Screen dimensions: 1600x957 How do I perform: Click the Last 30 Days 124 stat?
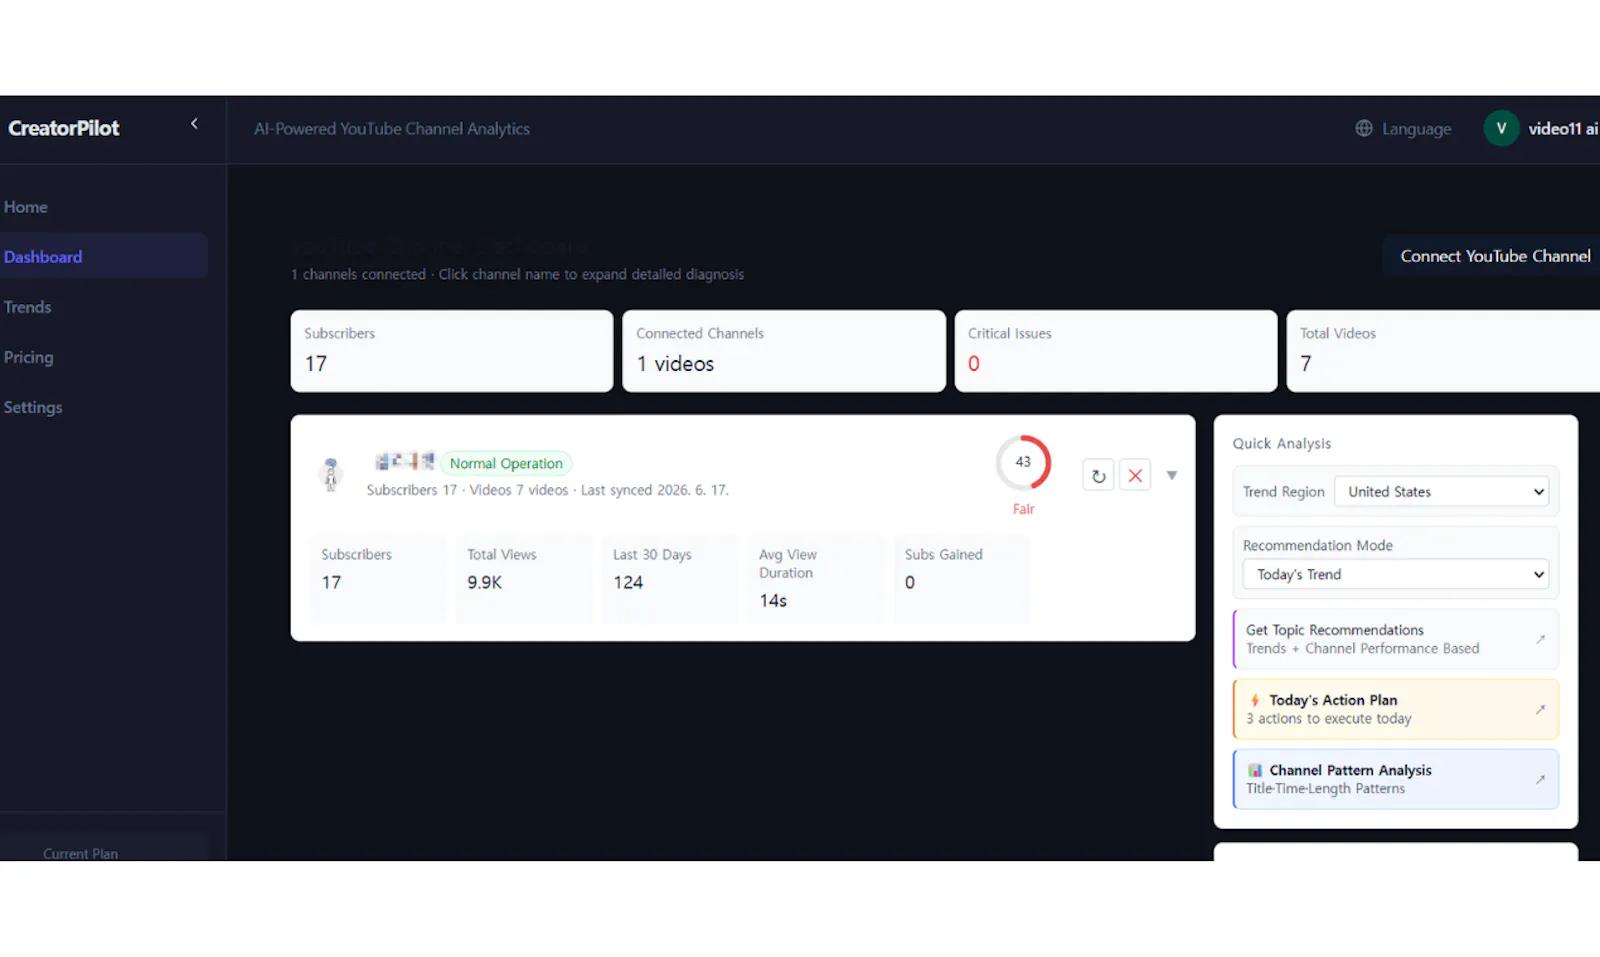coord(670,579)
